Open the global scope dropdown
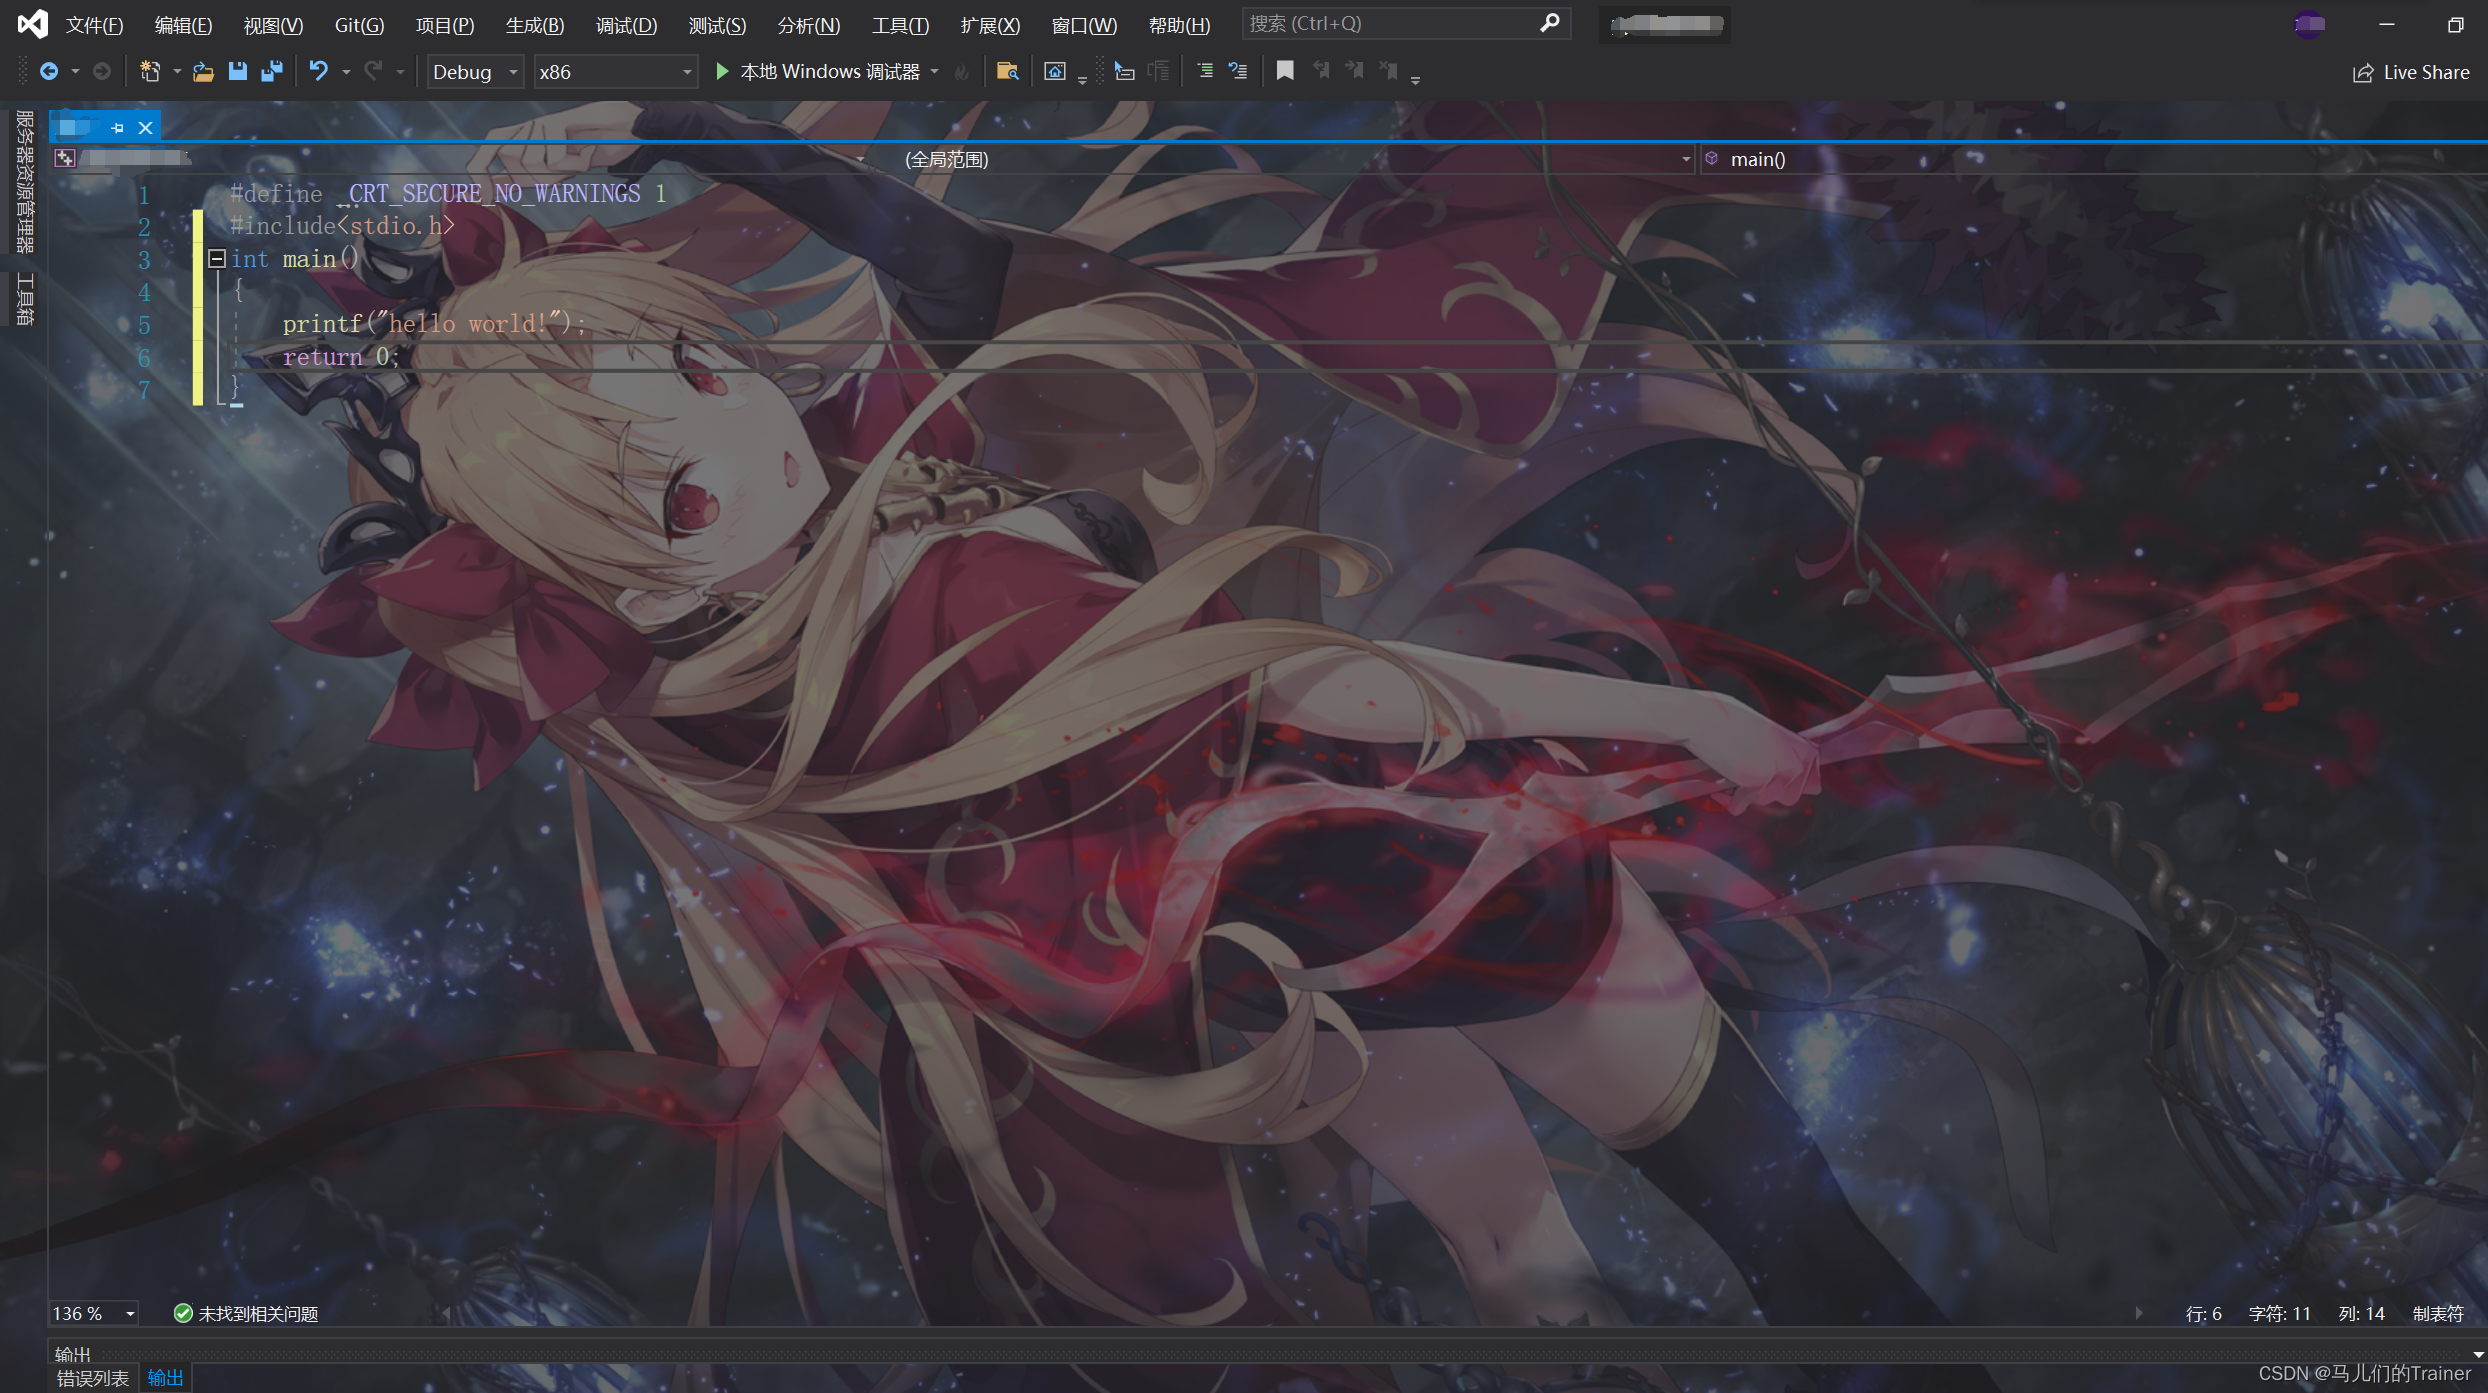 [1286, 160]
